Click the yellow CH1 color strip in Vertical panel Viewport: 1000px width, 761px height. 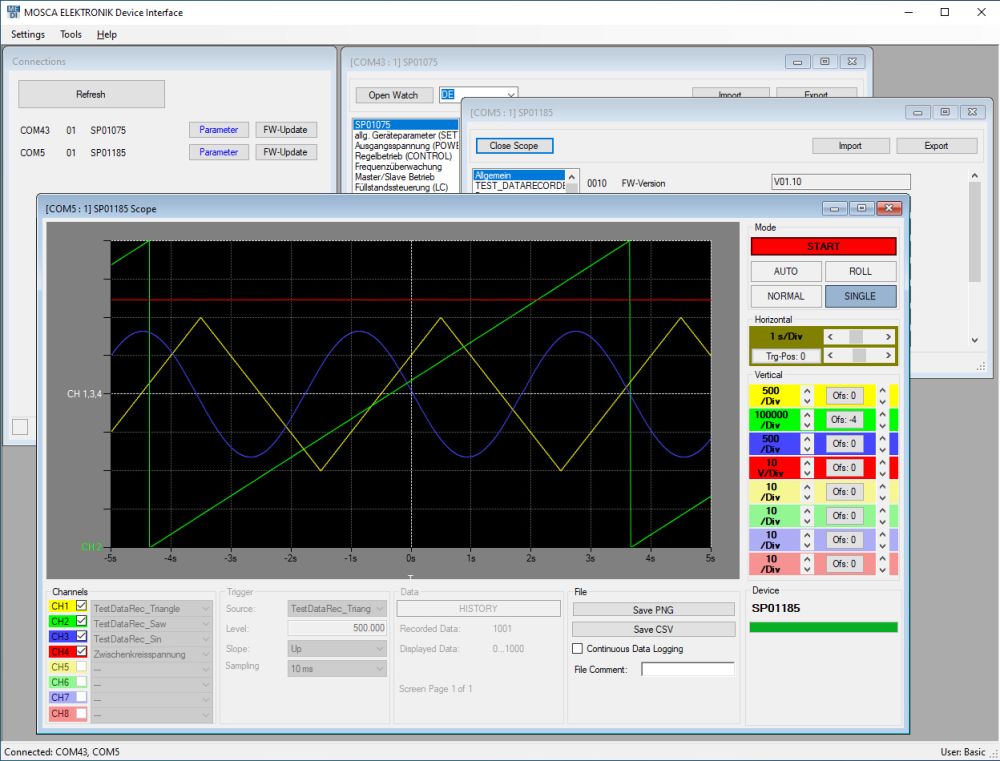(x=893, y=395)
